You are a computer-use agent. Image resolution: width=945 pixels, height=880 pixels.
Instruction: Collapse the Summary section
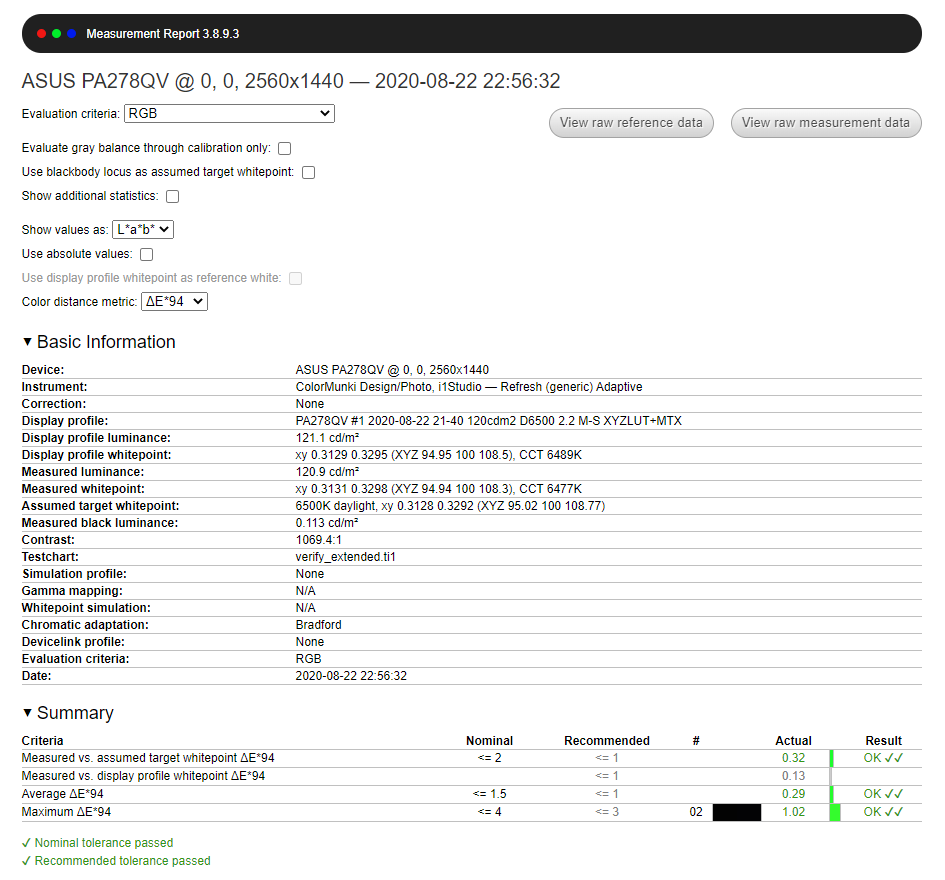[68, 712]
